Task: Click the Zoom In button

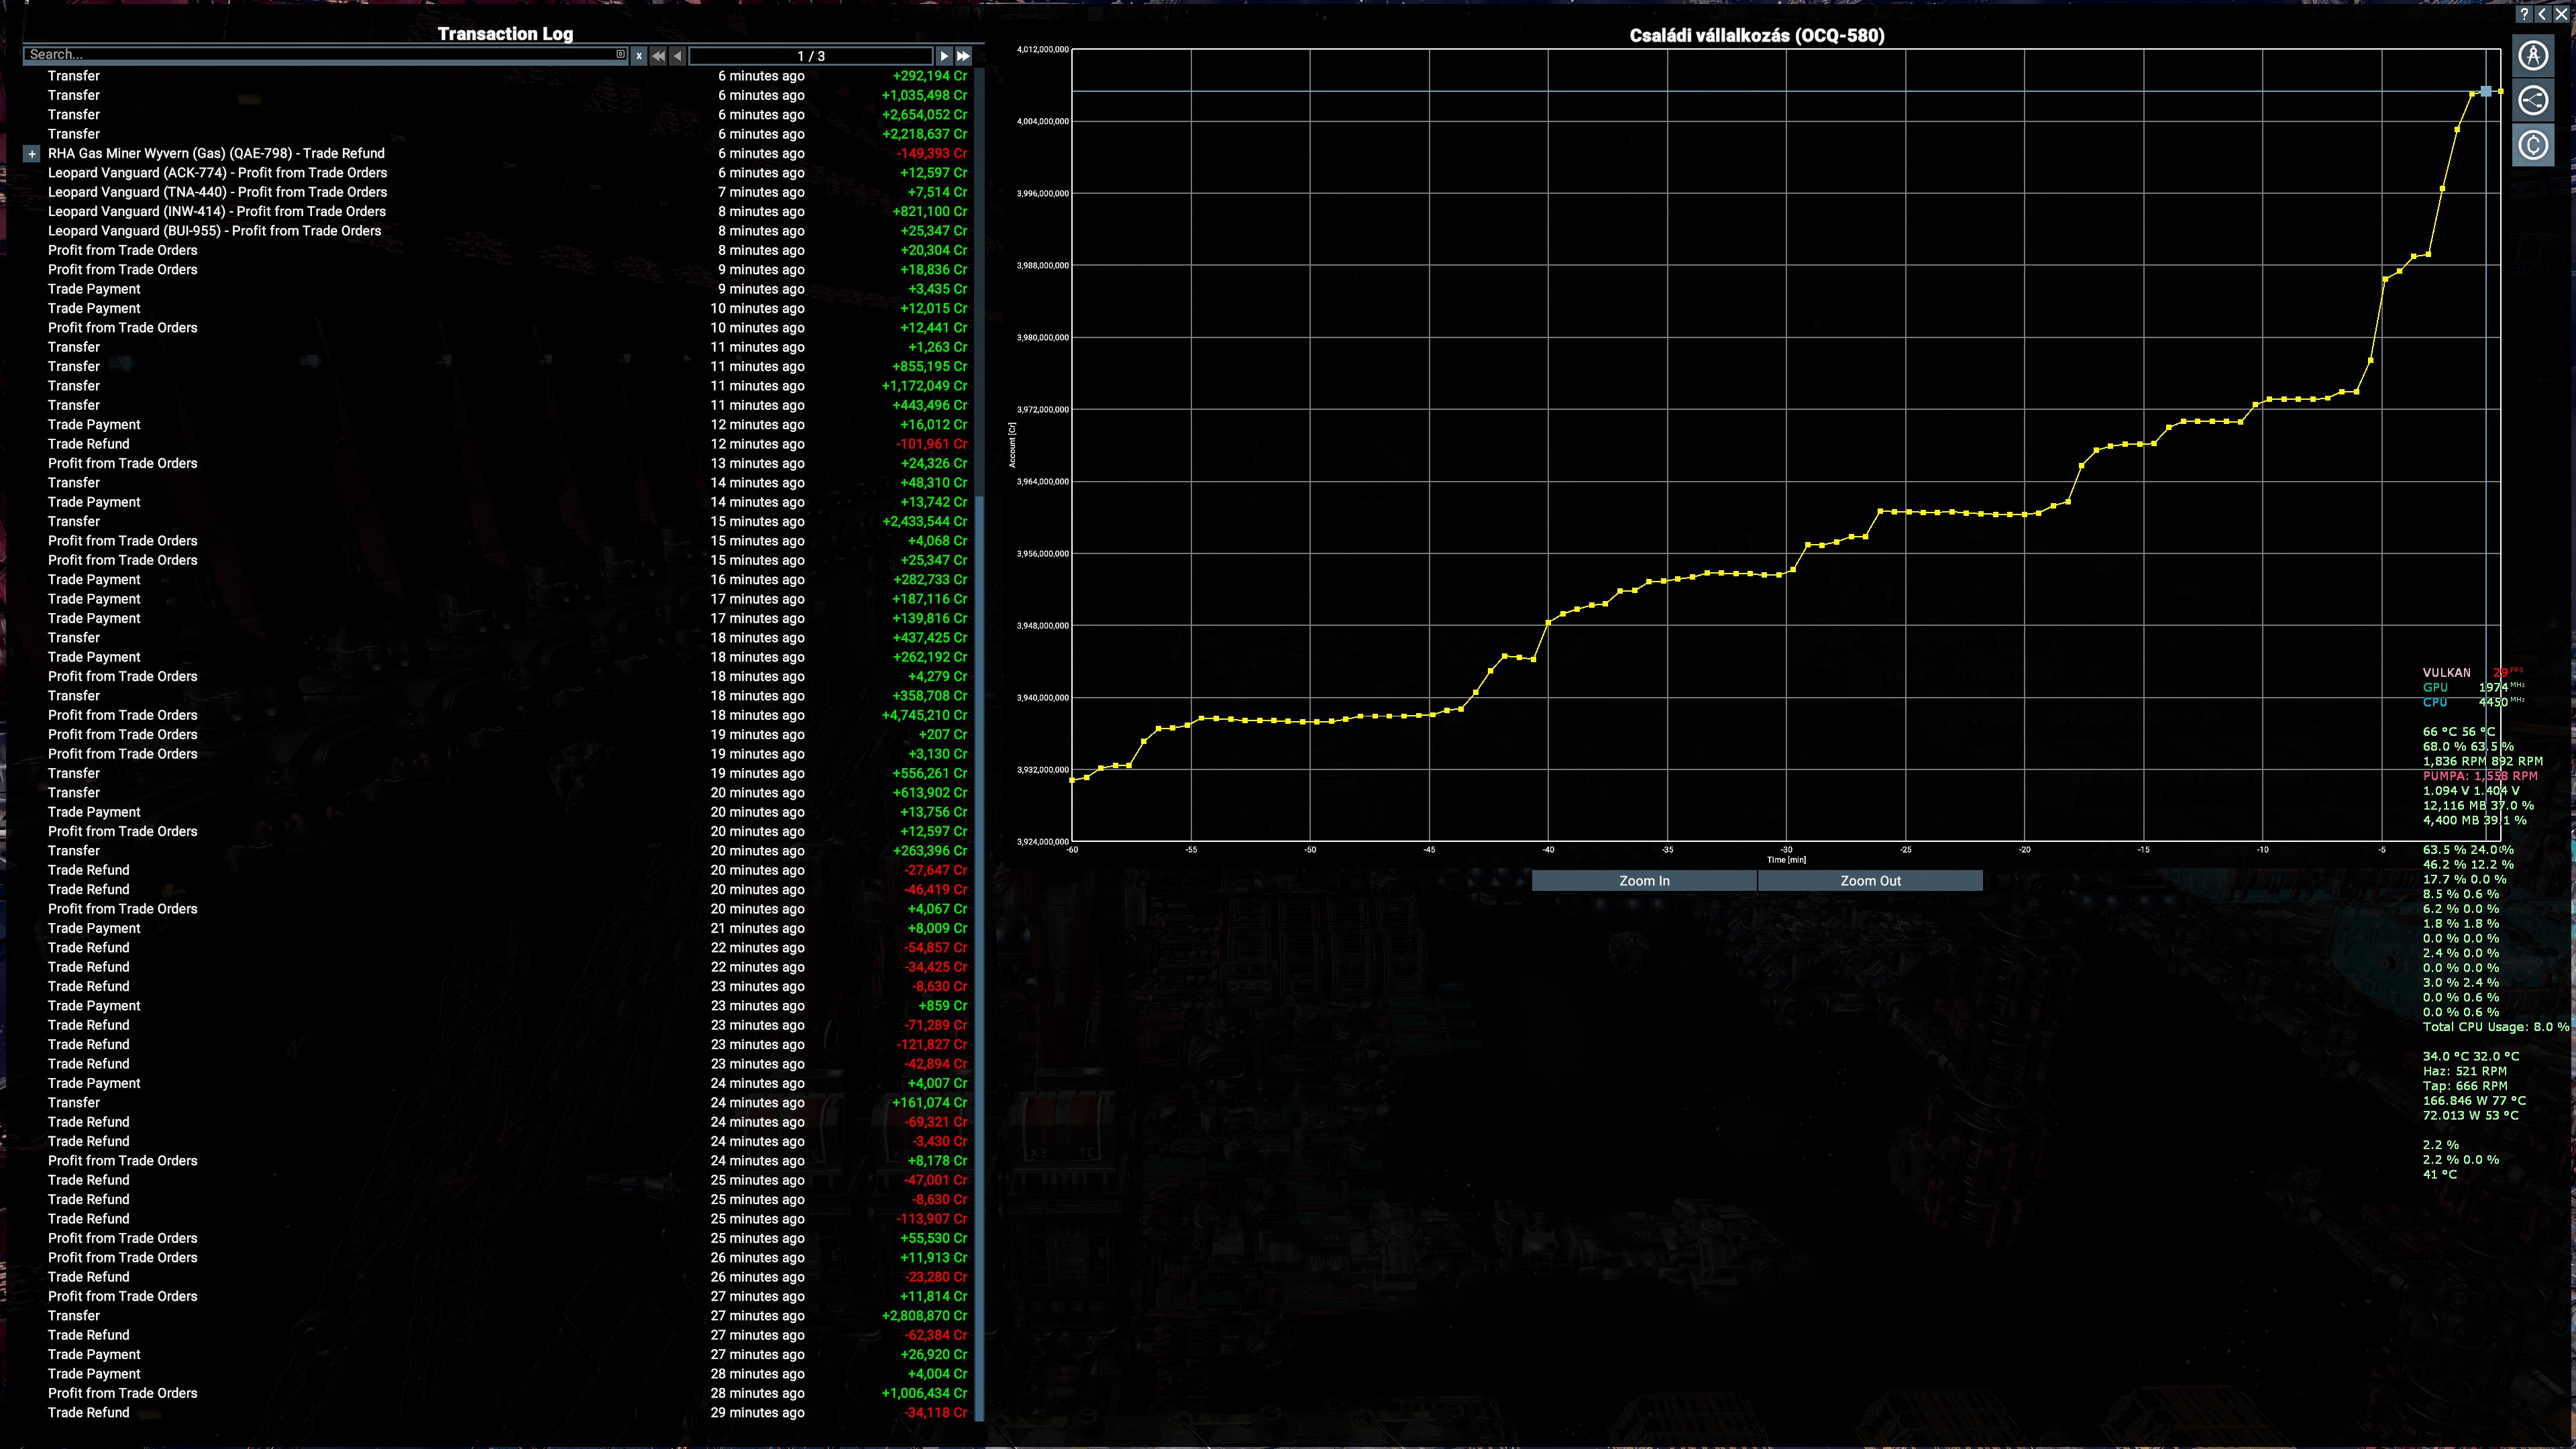Action: pyautogui.click(x=1644, y=881)
